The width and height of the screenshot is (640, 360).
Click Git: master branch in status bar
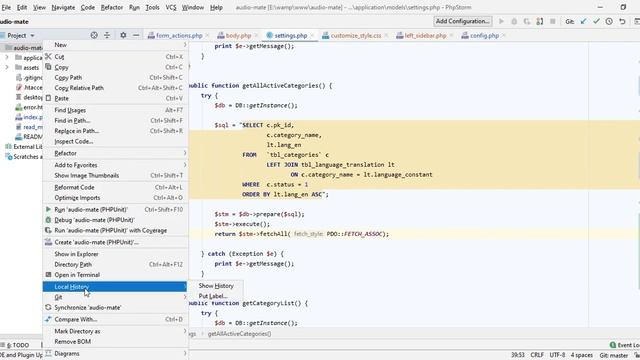(613, 355)
